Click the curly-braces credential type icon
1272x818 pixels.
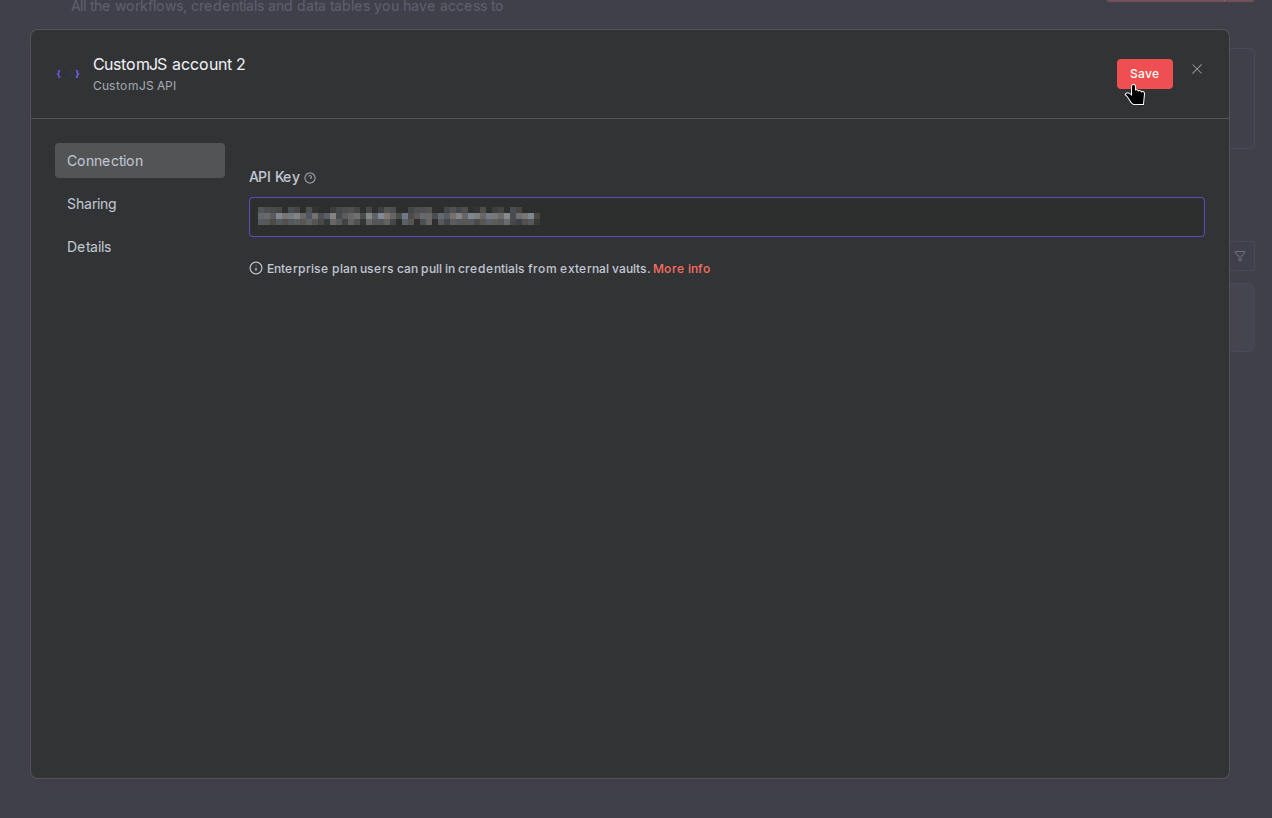pyautogui.click(x=67, y=73)
